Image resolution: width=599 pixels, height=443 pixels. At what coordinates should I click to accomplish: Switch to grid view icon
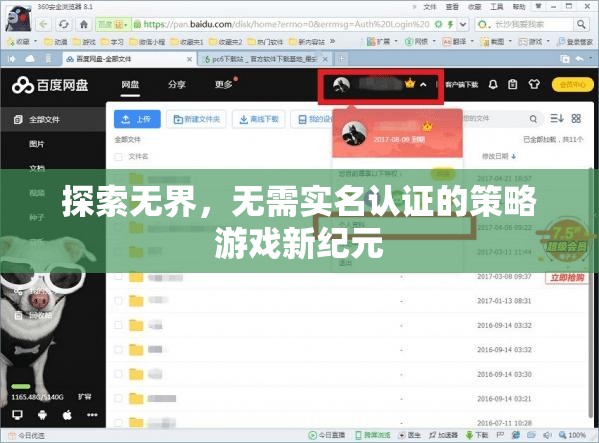(x=576, y=119)
